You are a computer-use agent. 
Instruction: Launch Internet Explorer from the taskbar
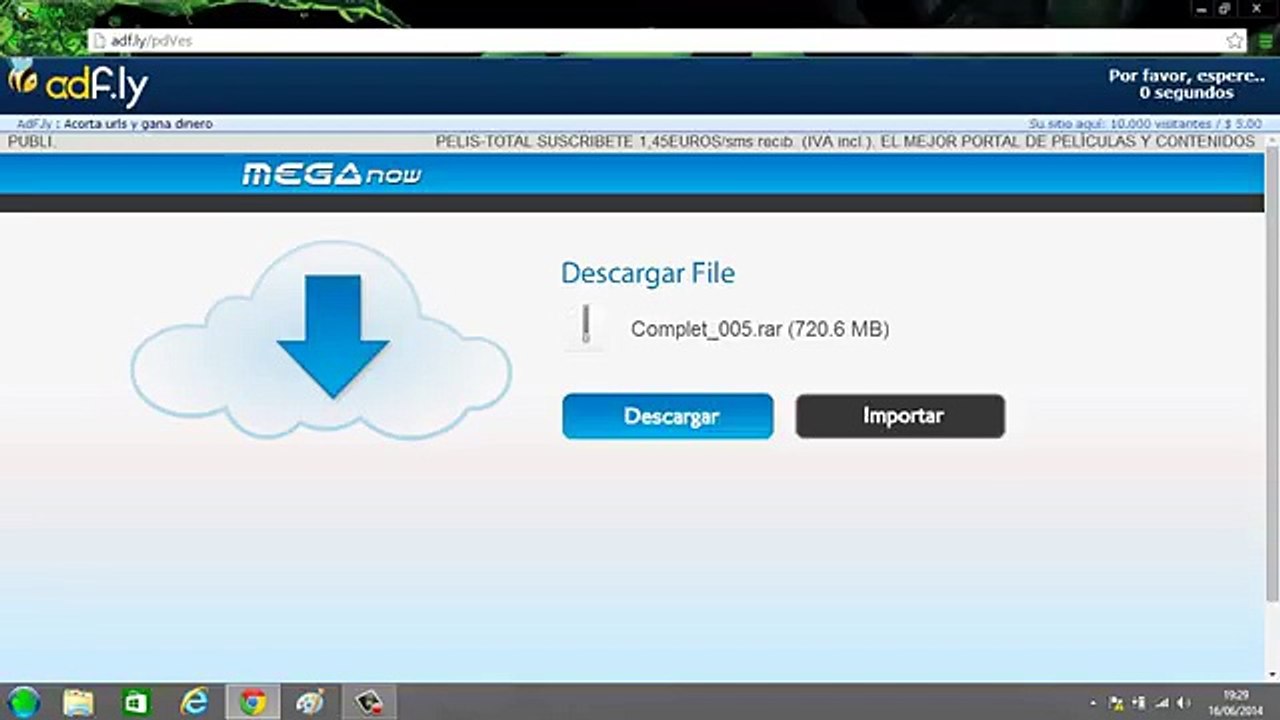[x=194, y=702]
